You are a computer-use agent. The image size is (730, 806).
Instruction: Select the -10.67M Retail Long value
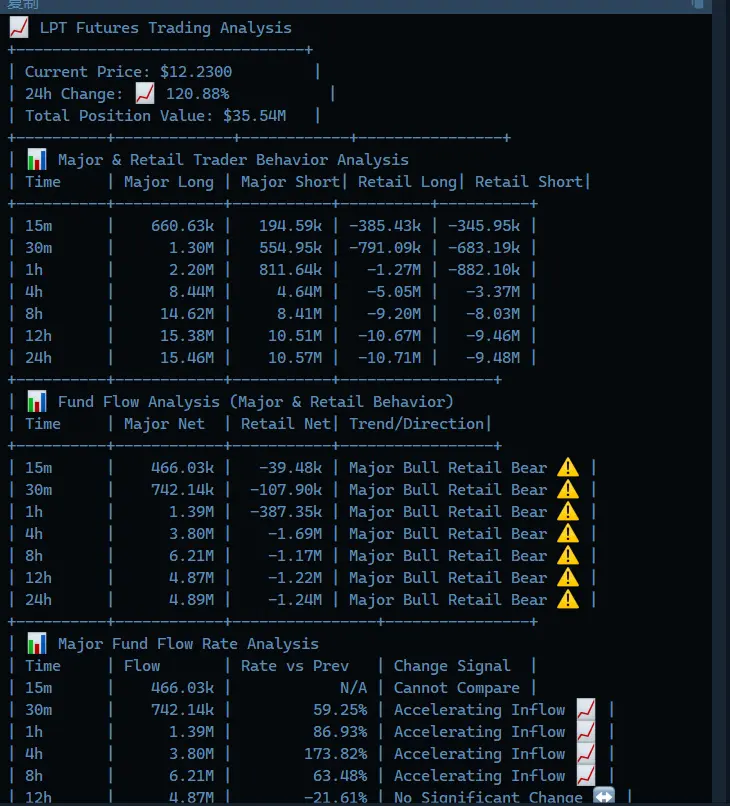(x=390, y=336)
